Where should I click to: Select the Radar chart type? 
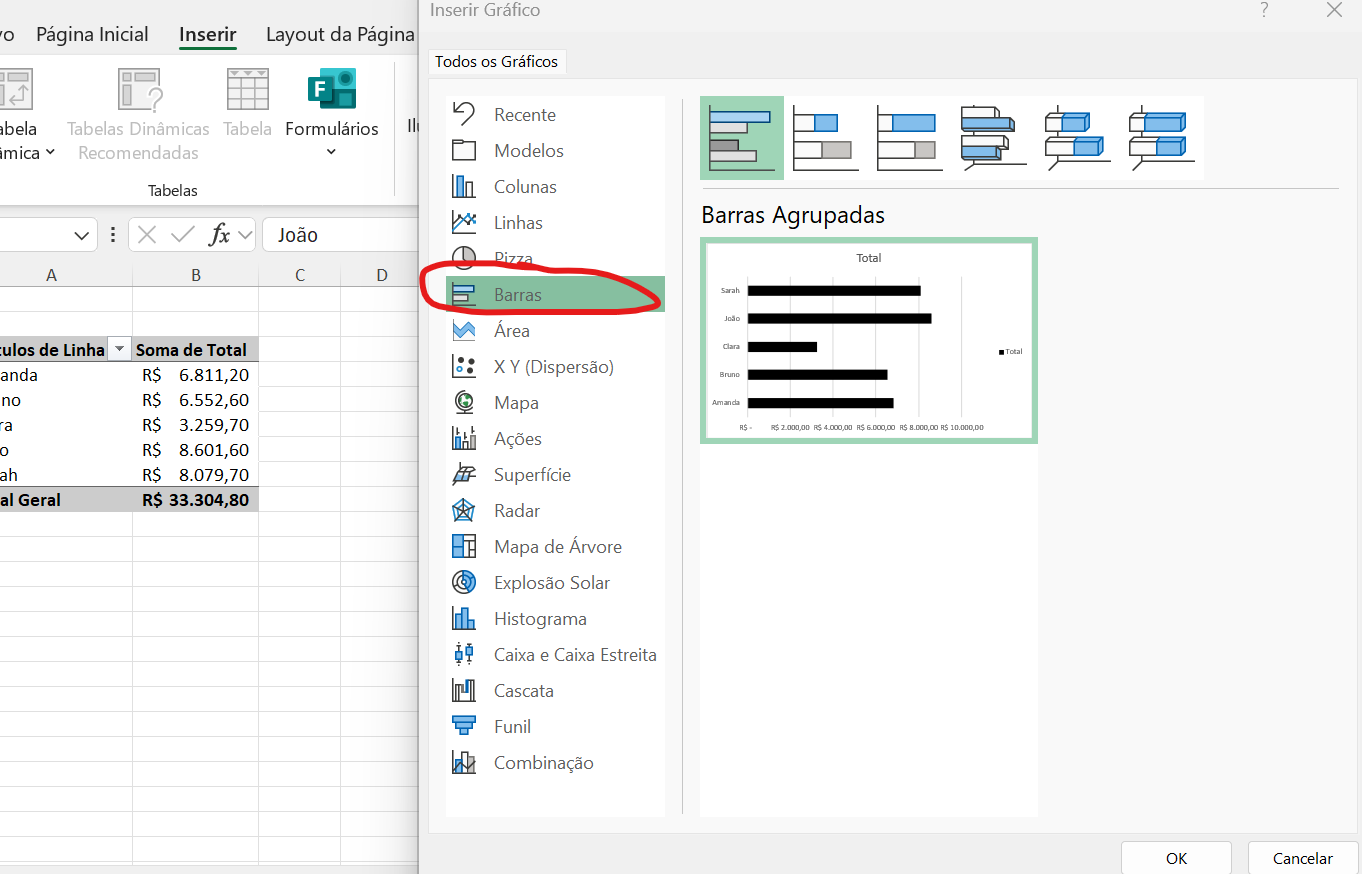[x=555, y=511]
